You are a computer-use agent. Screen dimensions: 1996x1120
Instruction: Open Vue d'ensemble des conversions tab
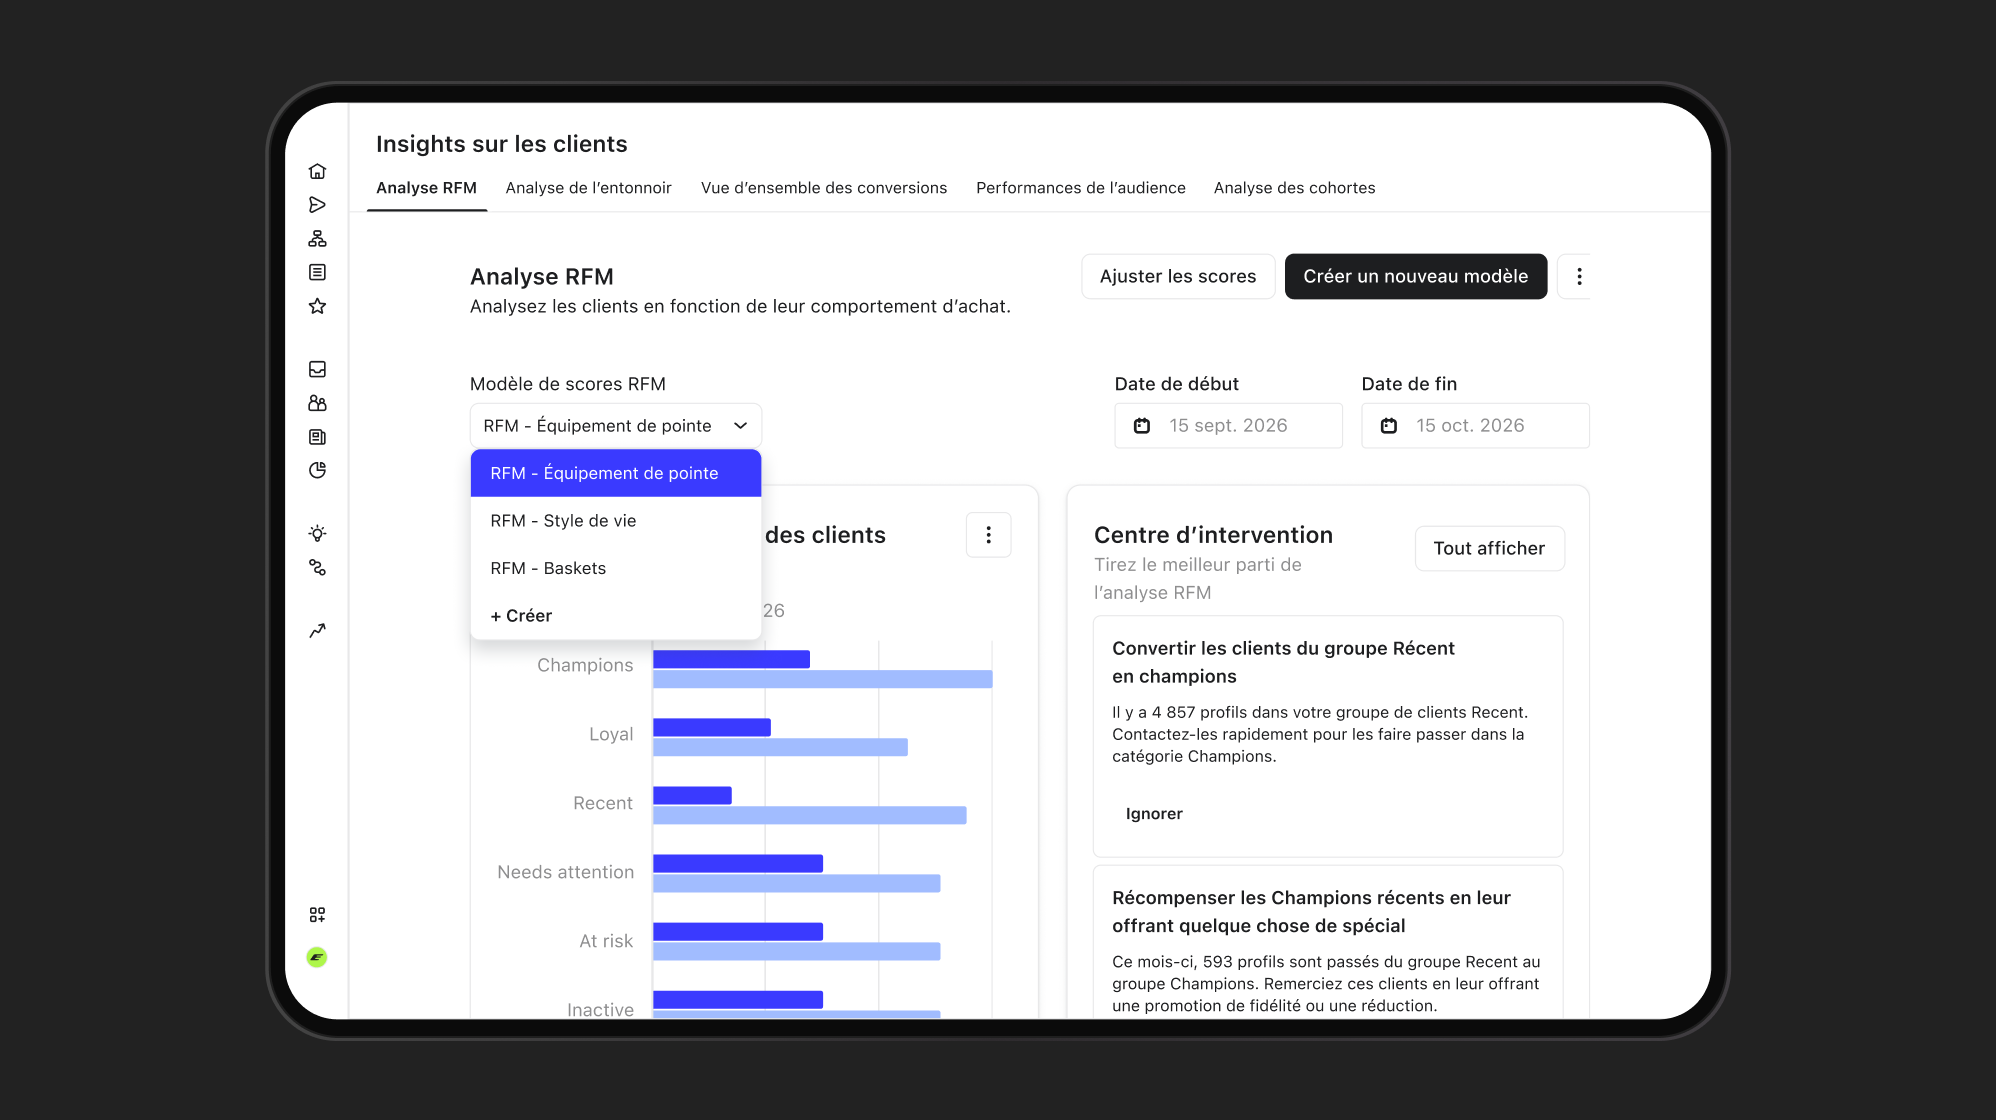point(824,188)
